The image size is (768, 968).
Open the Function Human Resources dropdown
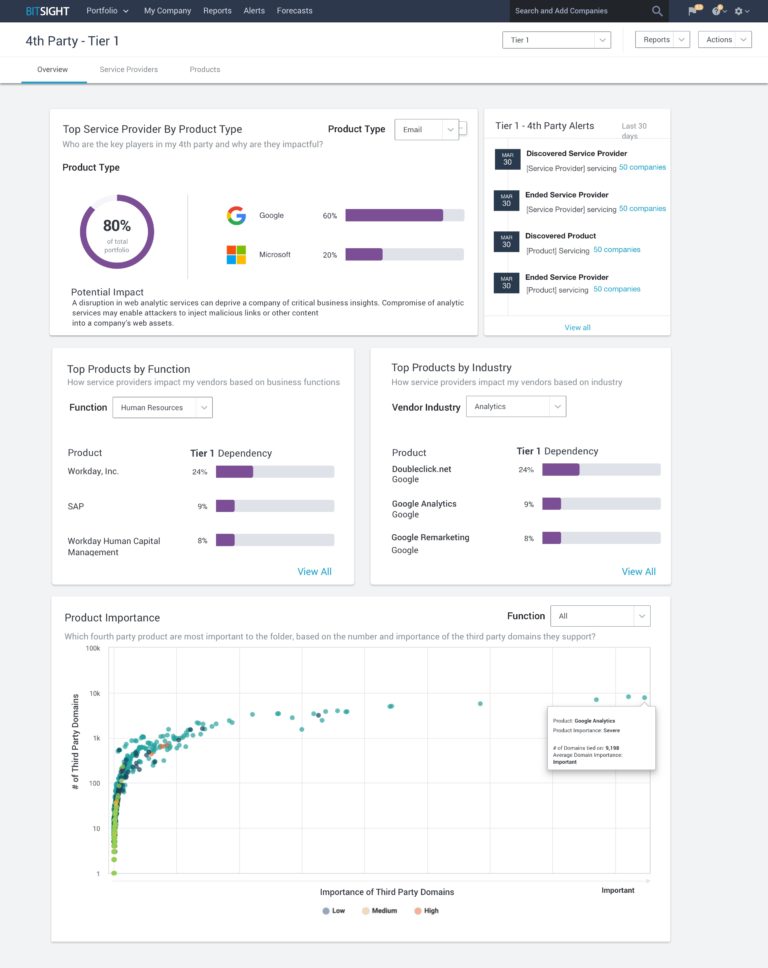(x=162, y=407)
